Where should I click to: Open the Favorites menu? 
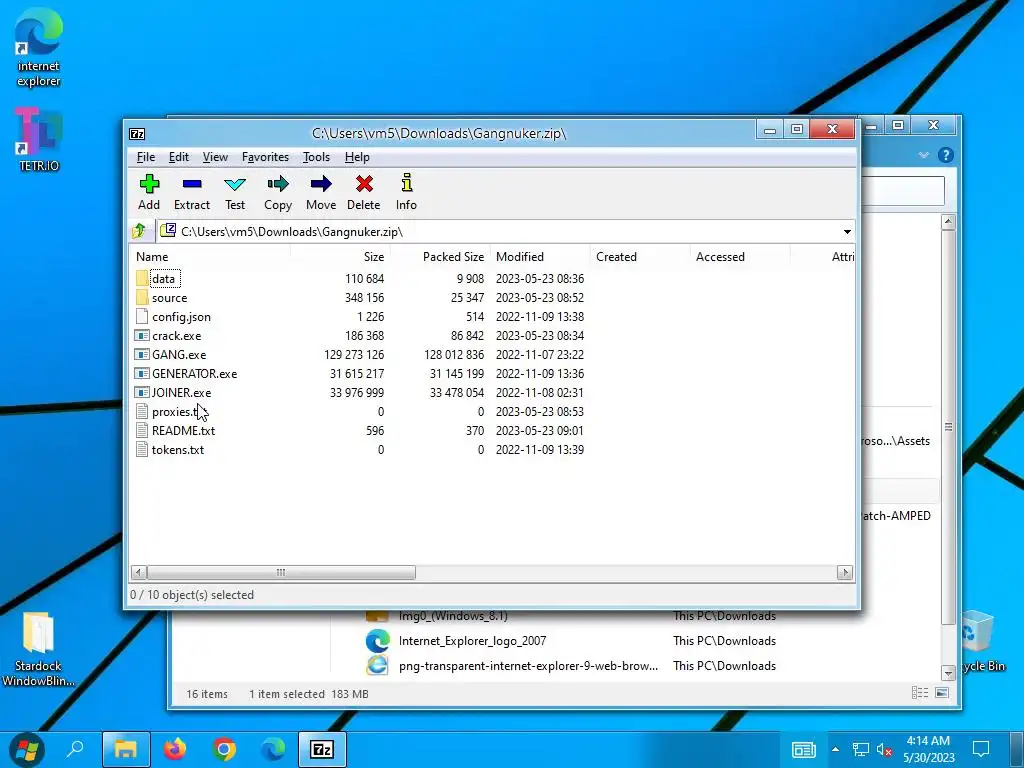click(265, 157)
